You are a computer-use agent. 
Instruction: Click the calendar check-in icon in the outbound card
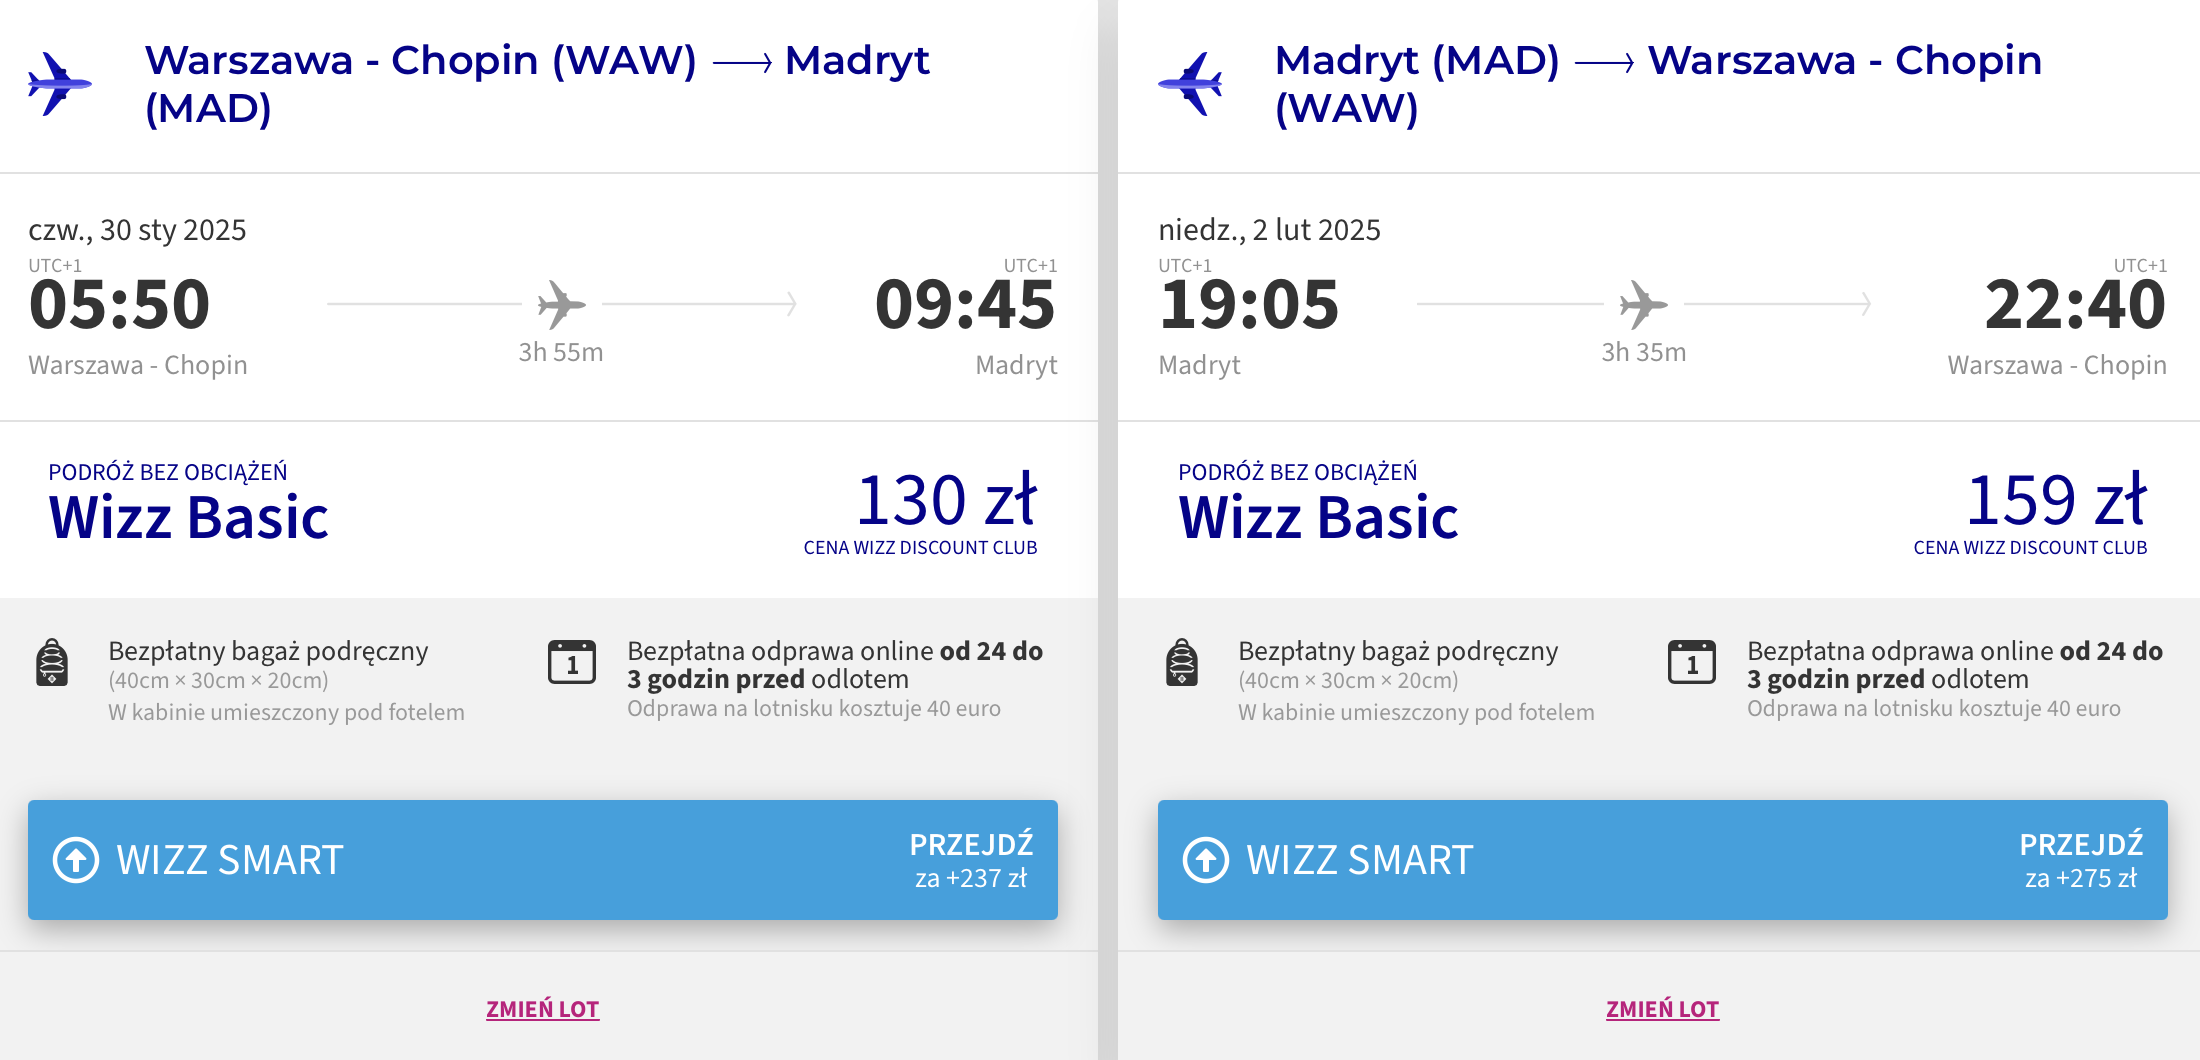click(x=572, y=662)
